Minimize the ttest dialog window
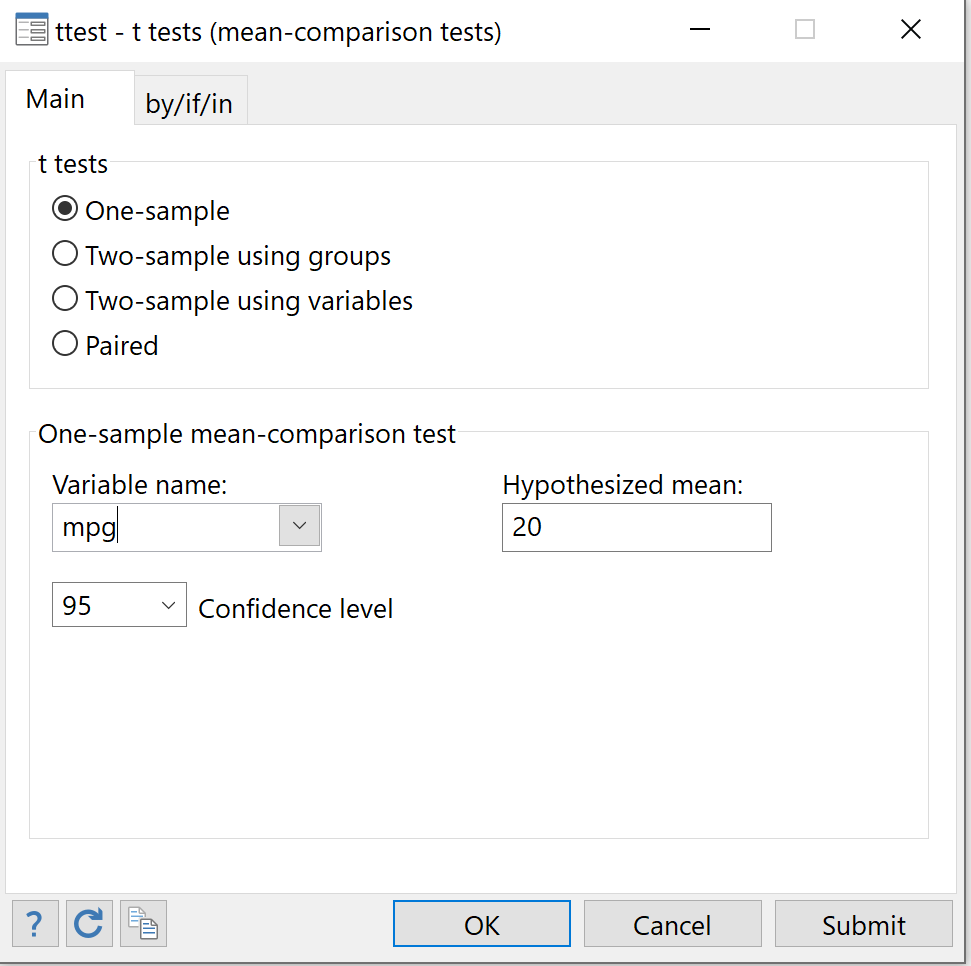This screenshot has width=971, height=966. (x=700, y=29)
